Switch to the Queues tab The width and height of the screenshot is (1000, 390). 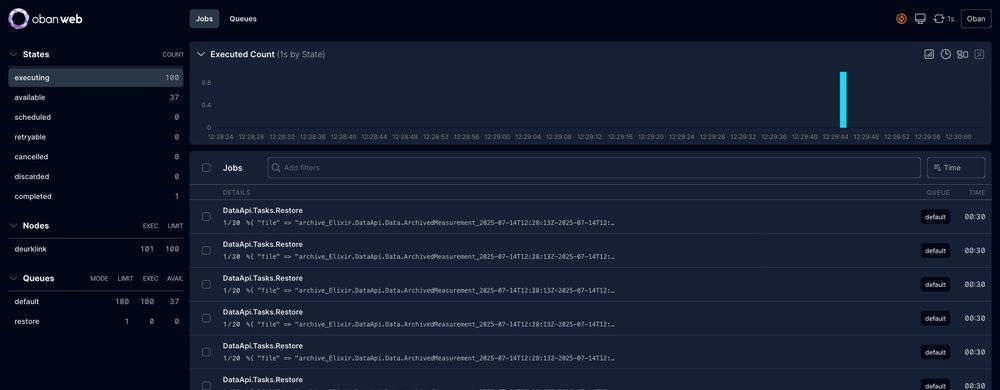pyautogui.click(x=243, y=19)
